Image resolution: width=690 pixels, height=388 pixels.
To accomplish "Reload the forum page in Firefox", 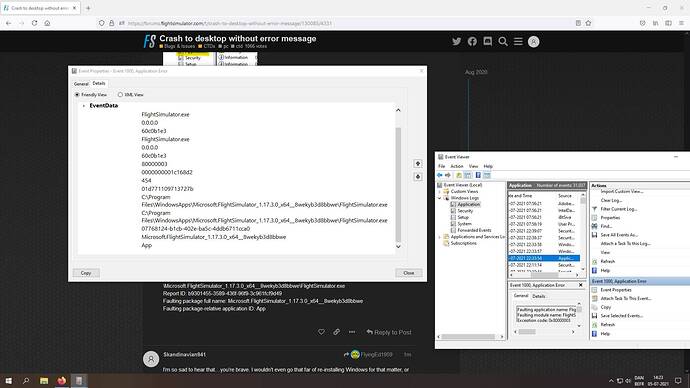I will [34, 23].
